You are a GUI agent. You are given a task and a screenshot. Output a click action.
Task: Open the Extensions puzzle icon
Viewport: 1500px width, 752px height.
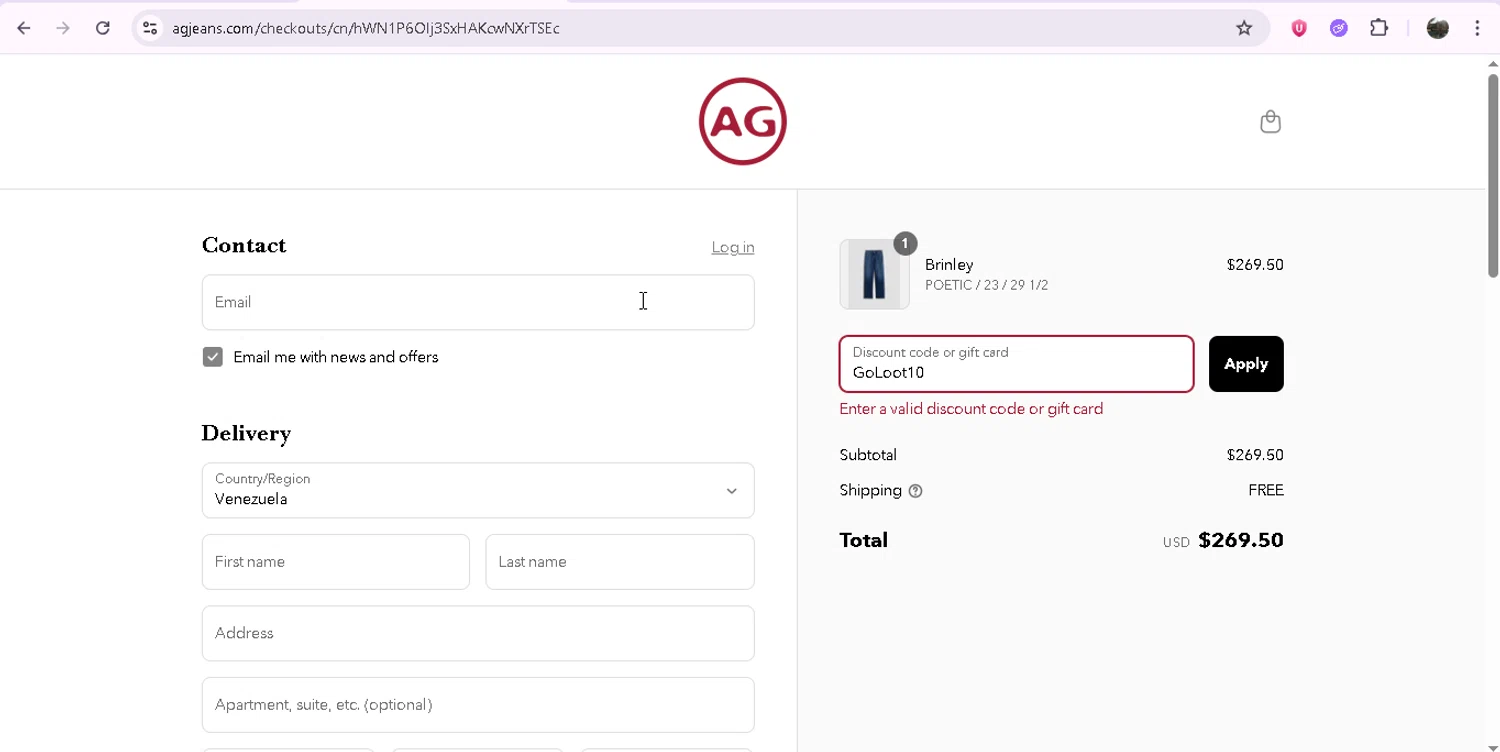click(x=1379, y=28)
